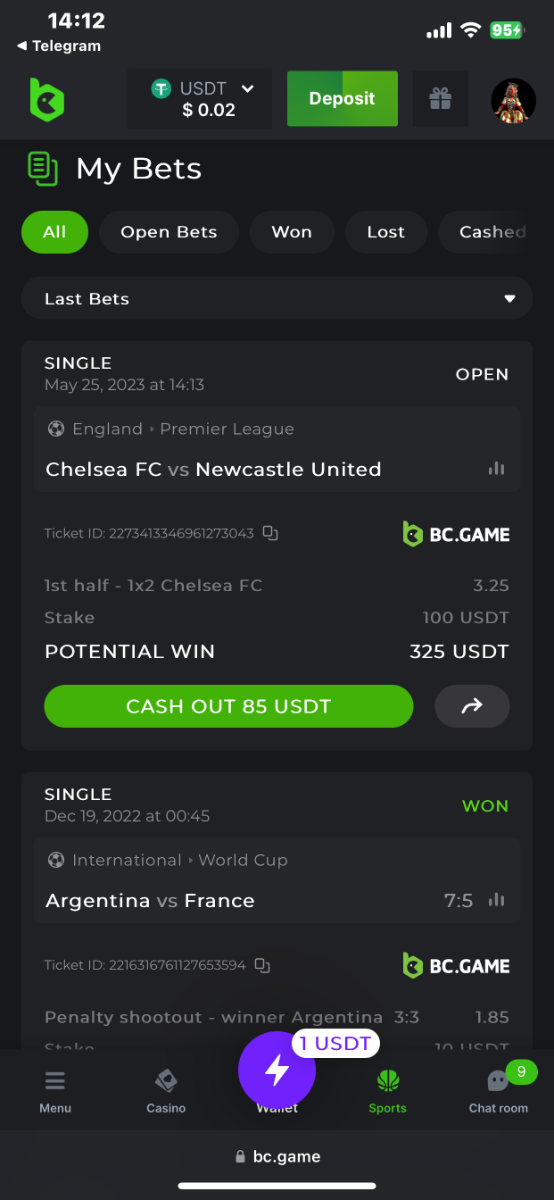Return to Telegram via back link
This screenshot has width=554, height=1200.
point(59,46)
